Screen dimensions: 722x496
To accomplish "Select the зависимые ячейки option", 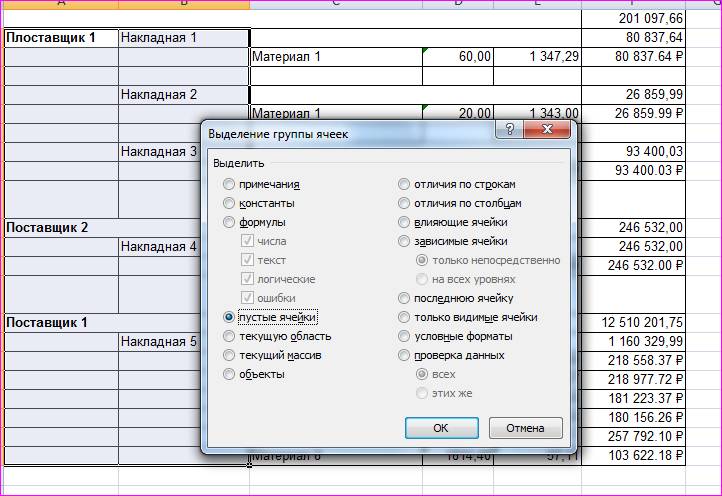I will click(x=404, y=241).
